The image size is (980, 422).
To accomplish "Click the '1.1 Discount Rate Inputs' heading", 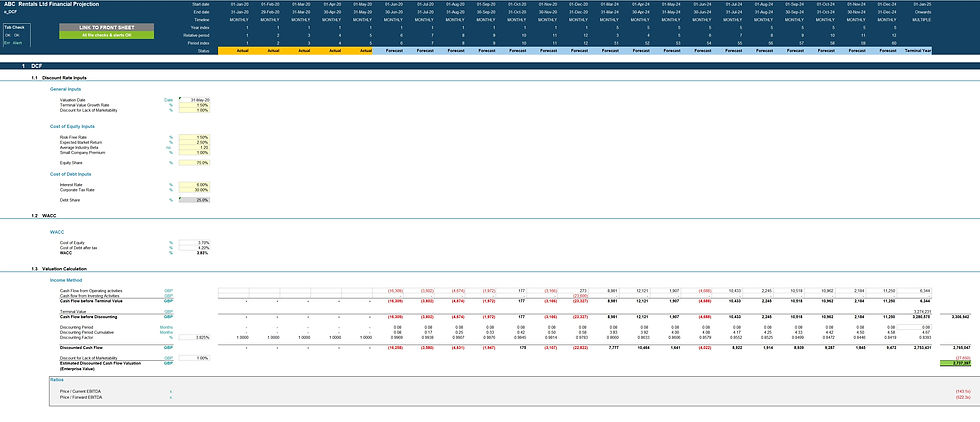I will pyautogui.click(x=59, y=78).
